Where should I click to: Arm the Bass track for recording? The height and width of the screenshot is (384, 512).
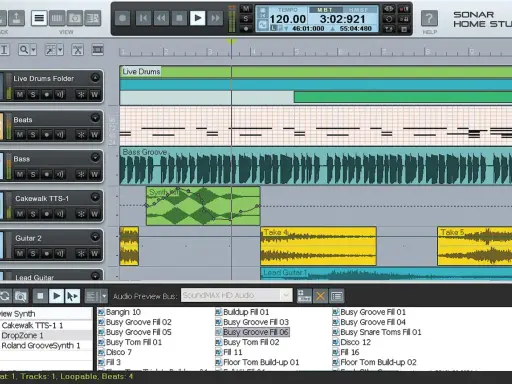[x=47, y=174]
